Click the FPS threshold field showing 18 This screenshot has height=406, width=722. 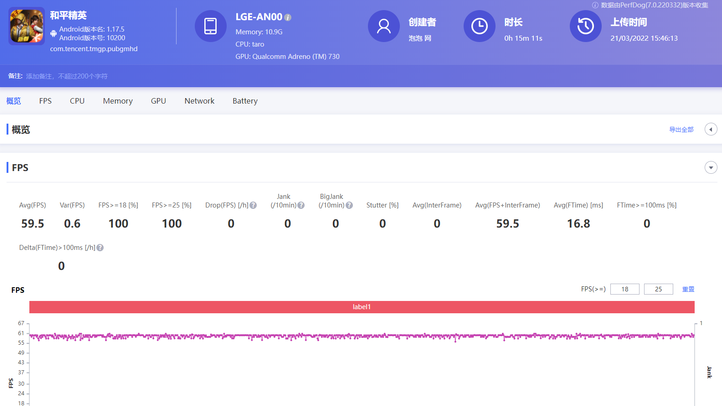624,289
